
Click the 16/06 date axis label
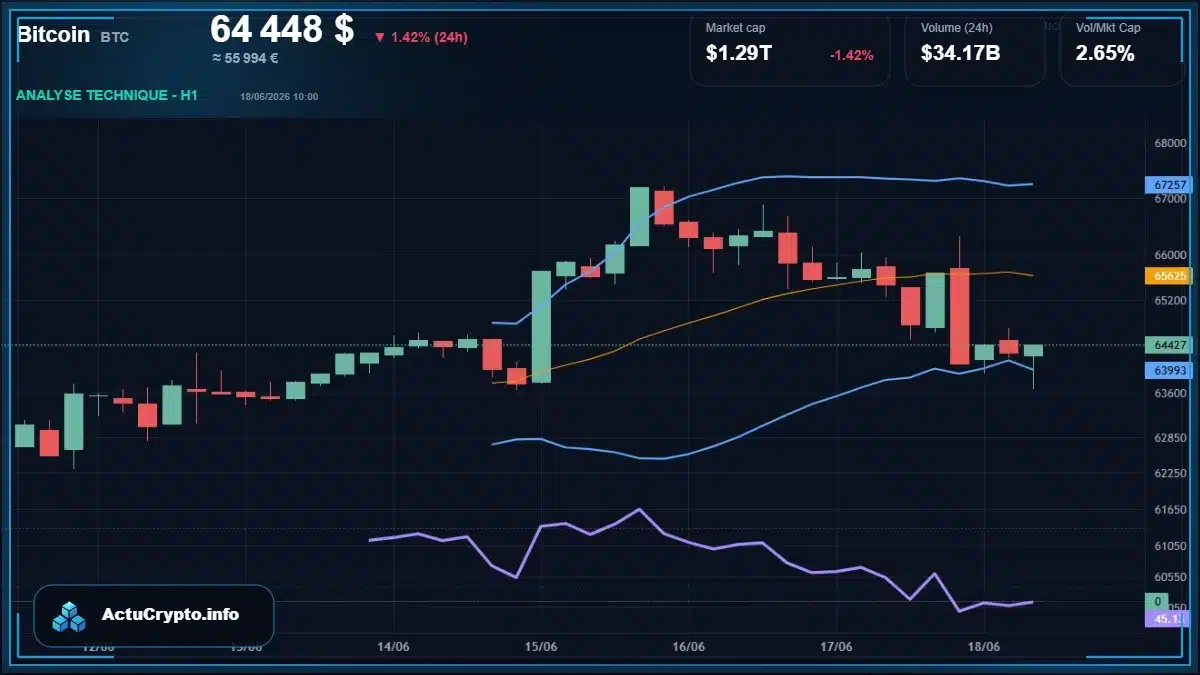(x=689, y=647)
